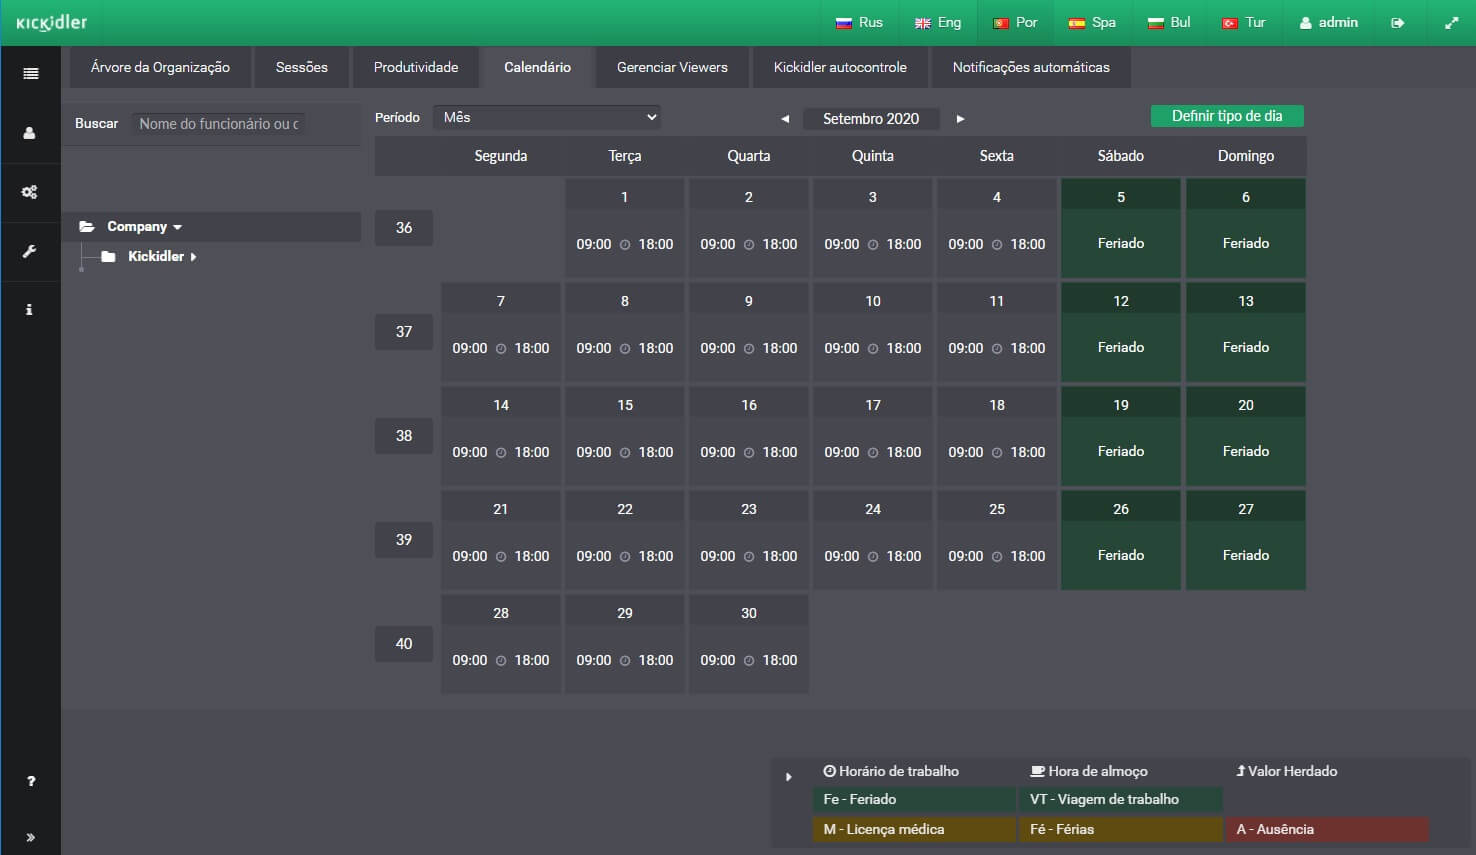1476x855 pixels.
Task: Open the gears settings icon in sidebar
Action: click(x=30, y=192)
